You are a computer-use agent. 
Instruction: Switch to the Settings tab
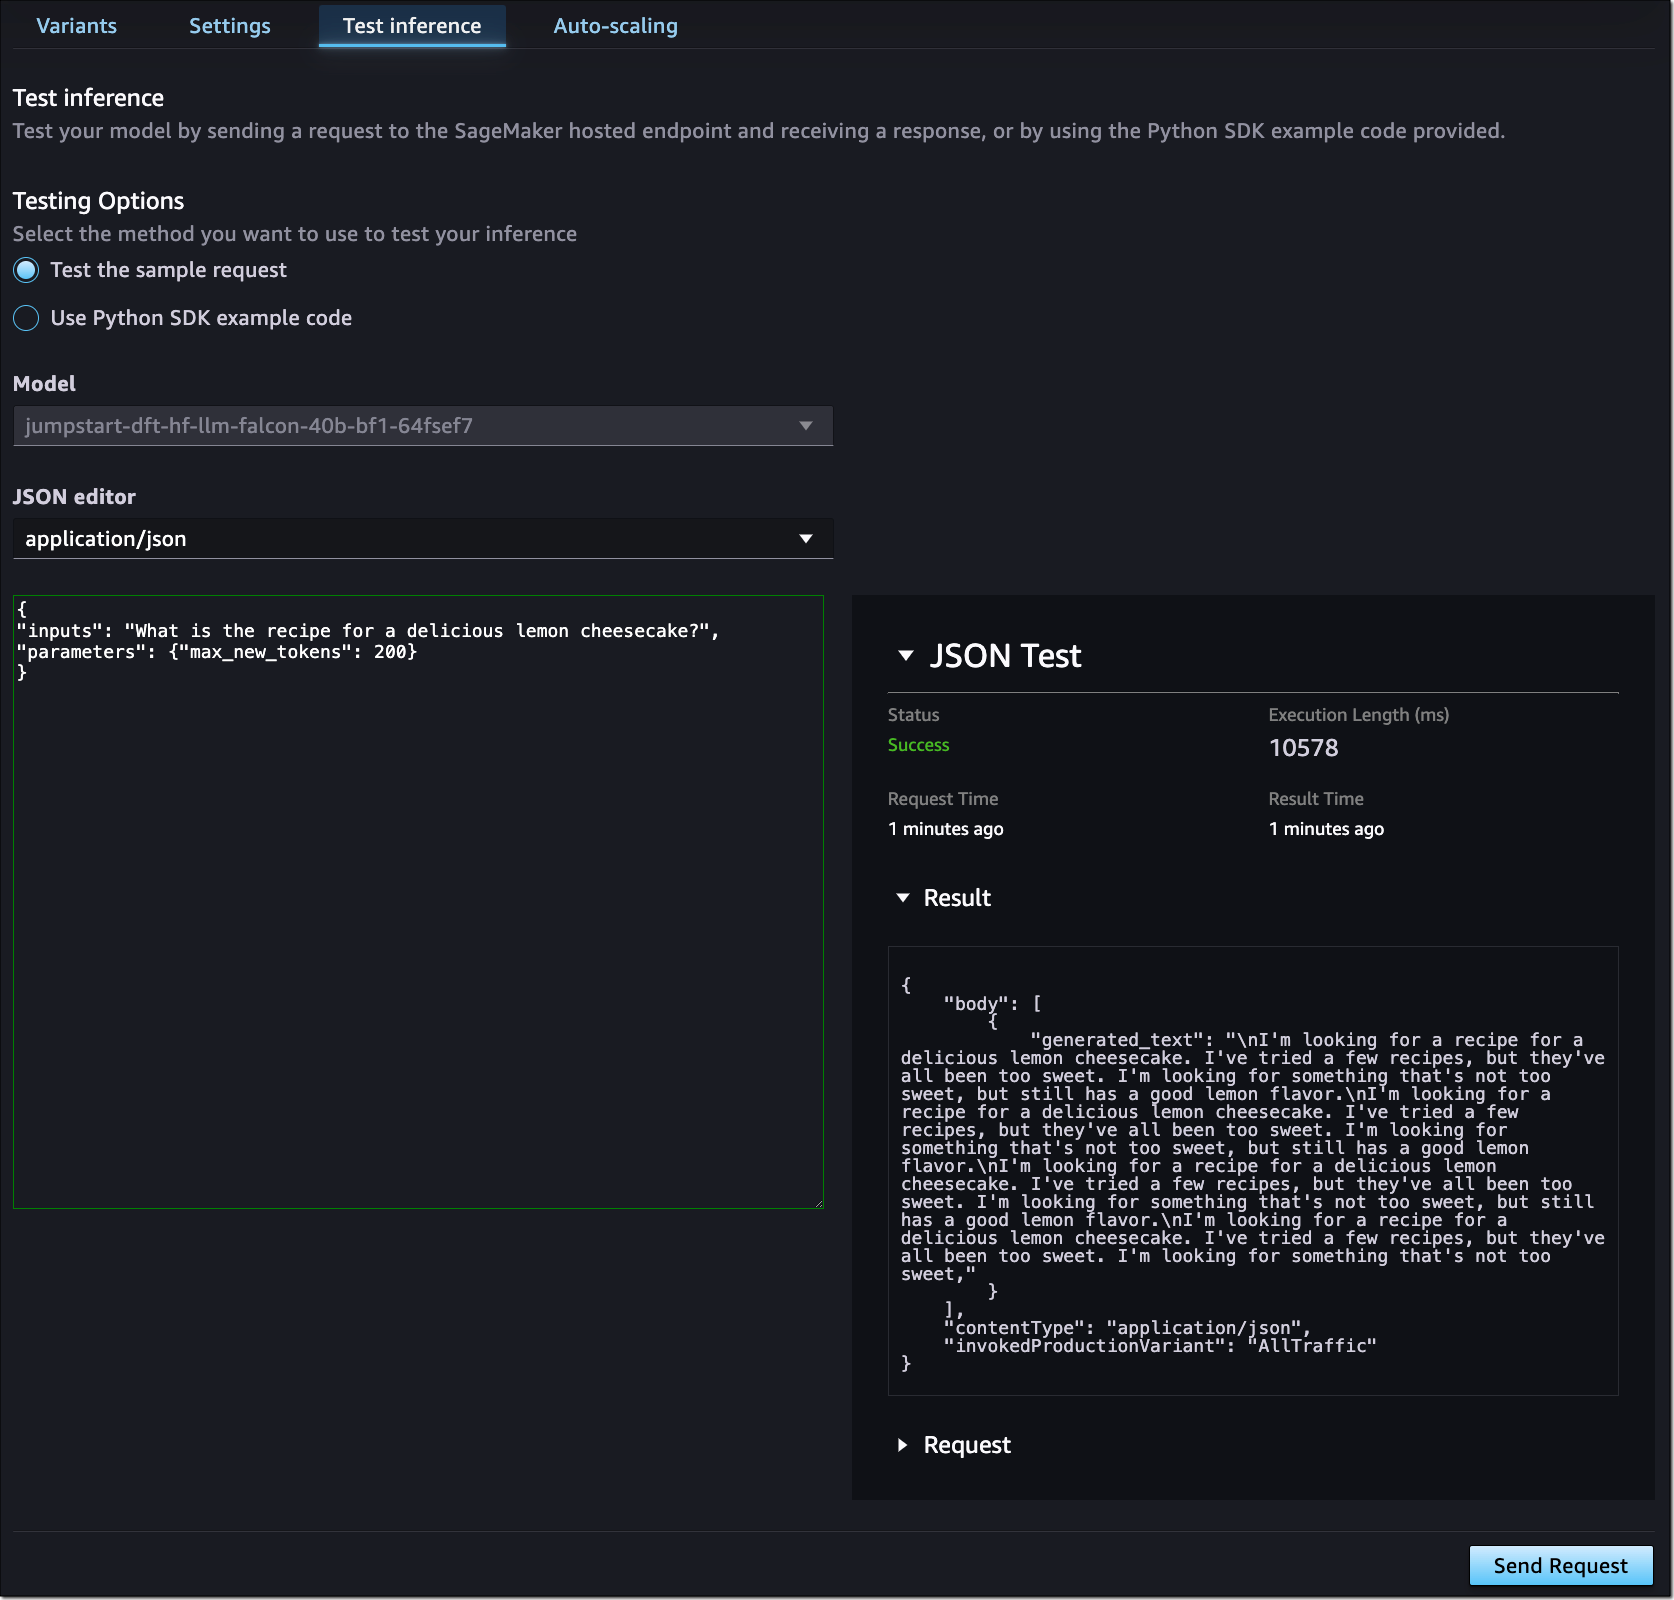229,26
